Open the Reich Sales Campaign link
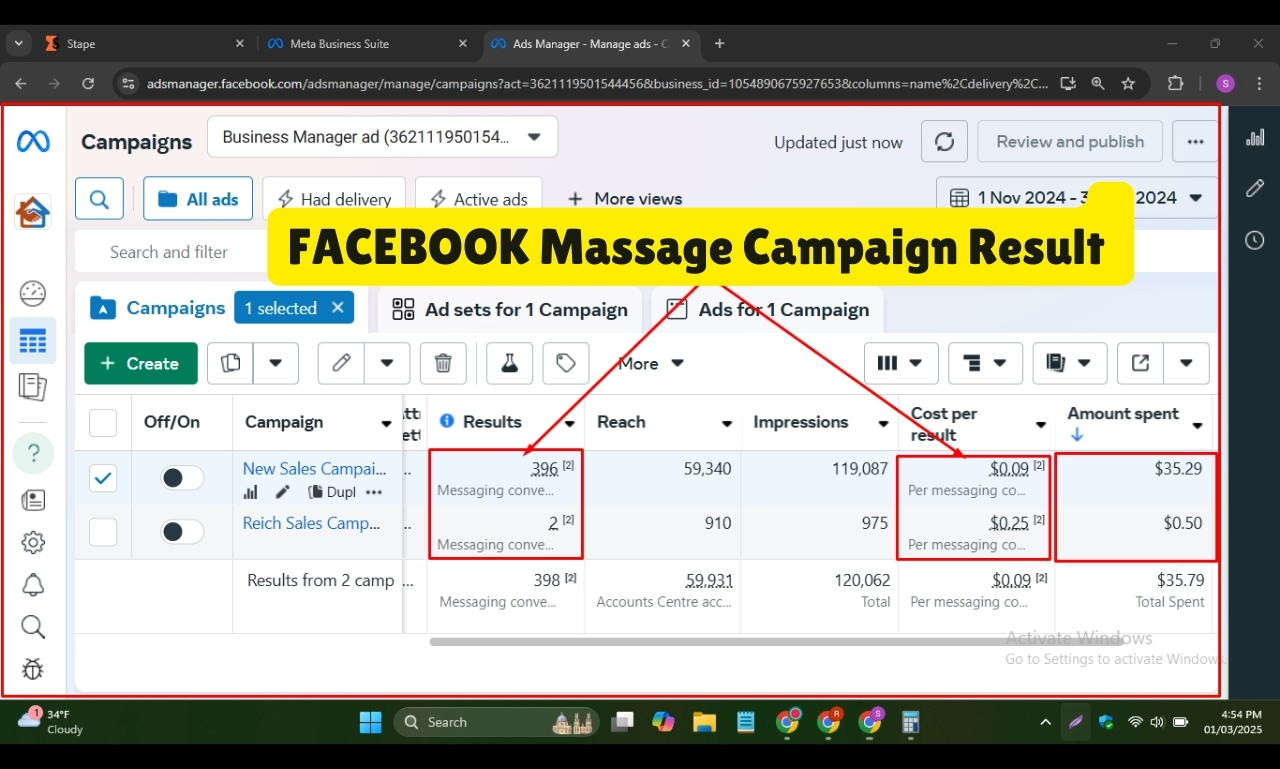The width and height of the screenshot is (1280, 769). click(x=311, y=523)
